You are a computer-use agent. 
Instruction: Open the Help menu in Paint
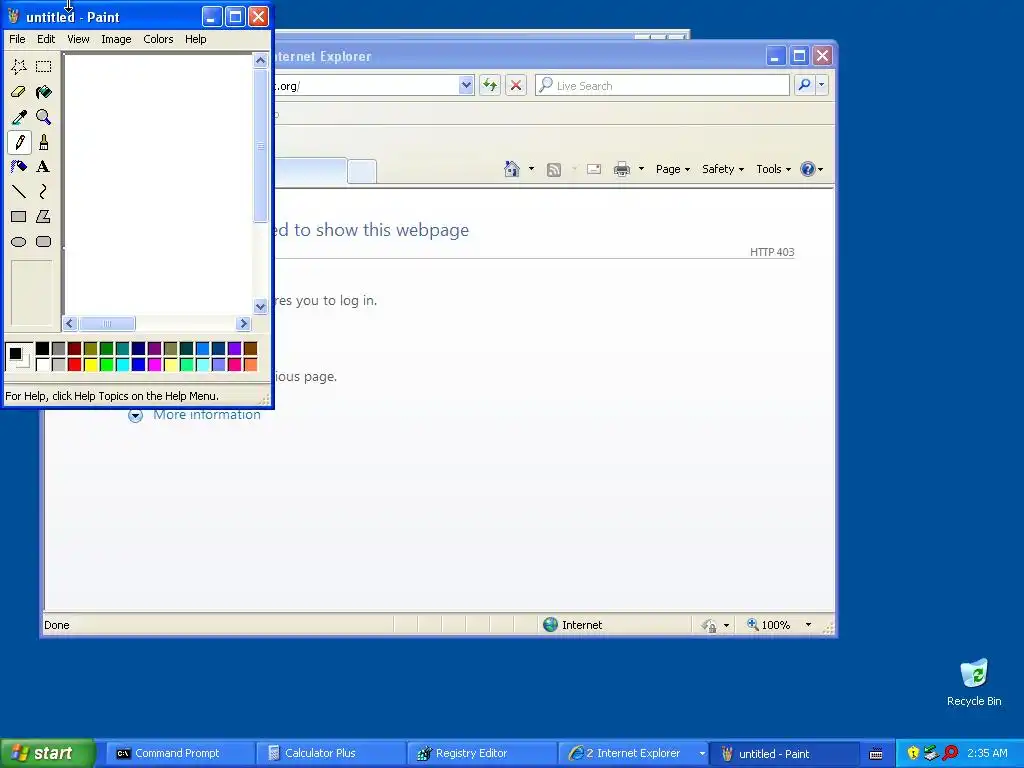(195, 39)
